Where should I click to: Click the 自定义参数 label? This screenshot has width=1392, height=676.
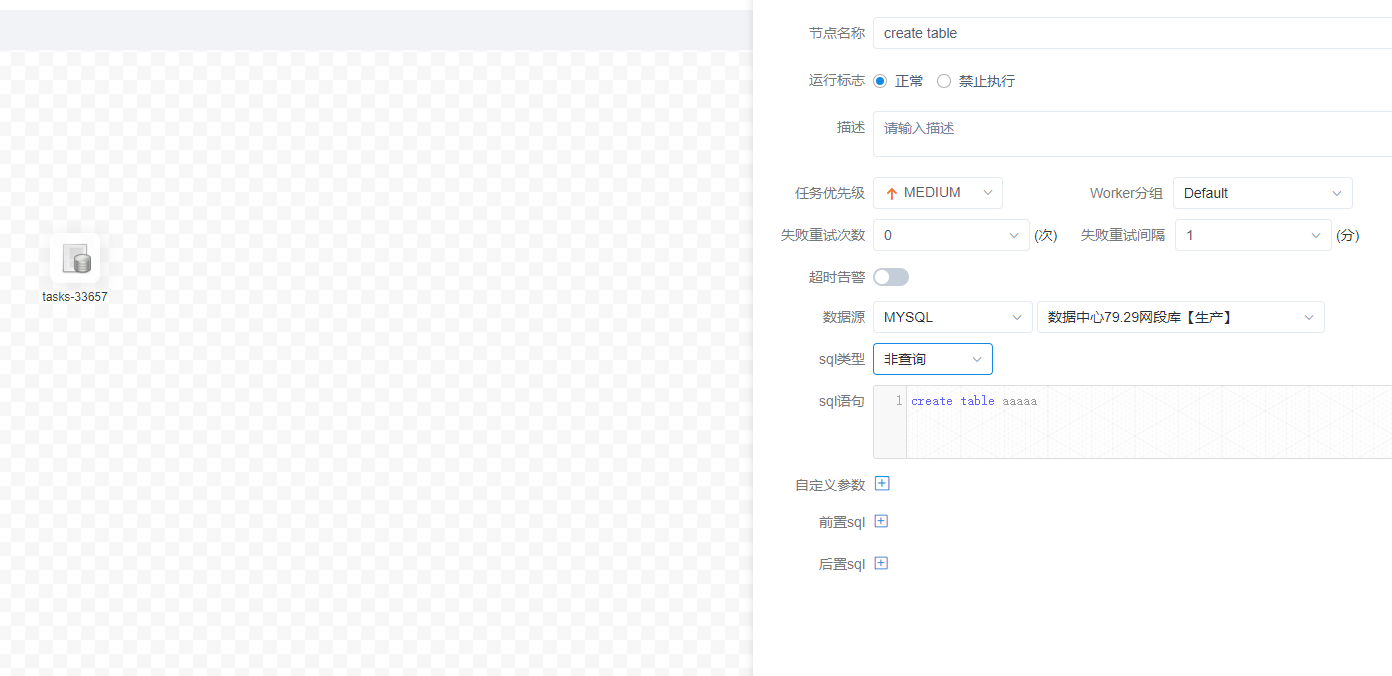click(x=830, y=485)
